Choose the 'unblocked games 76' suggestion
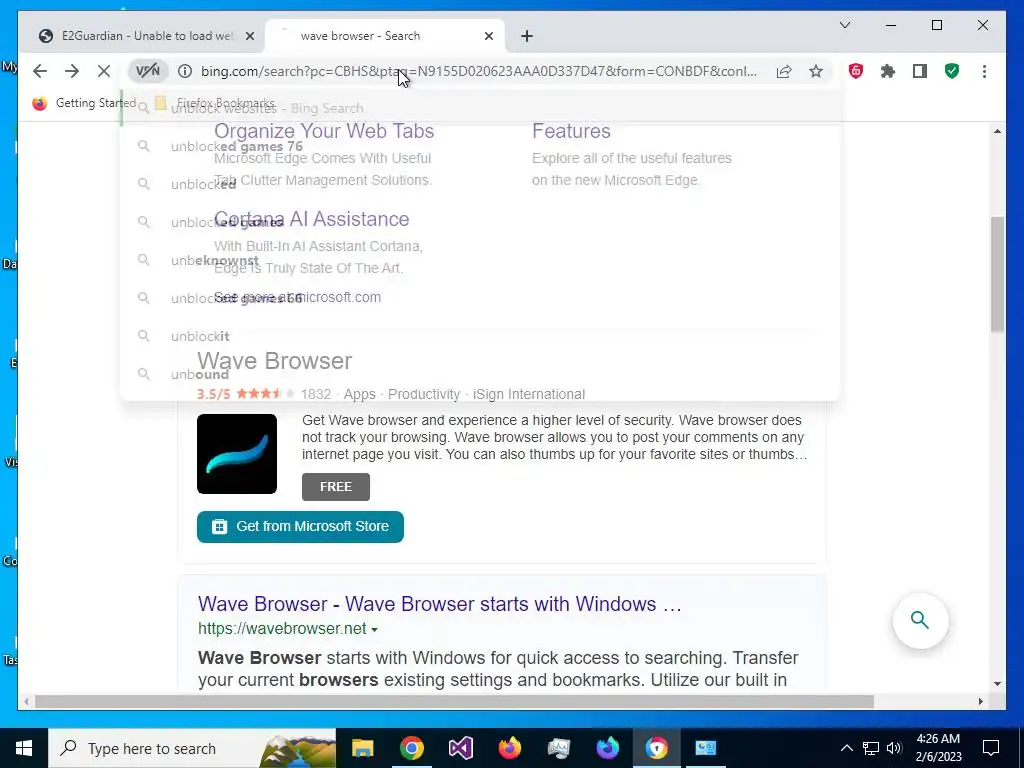This screenshot has height=768, width=1024. point(480,146)
